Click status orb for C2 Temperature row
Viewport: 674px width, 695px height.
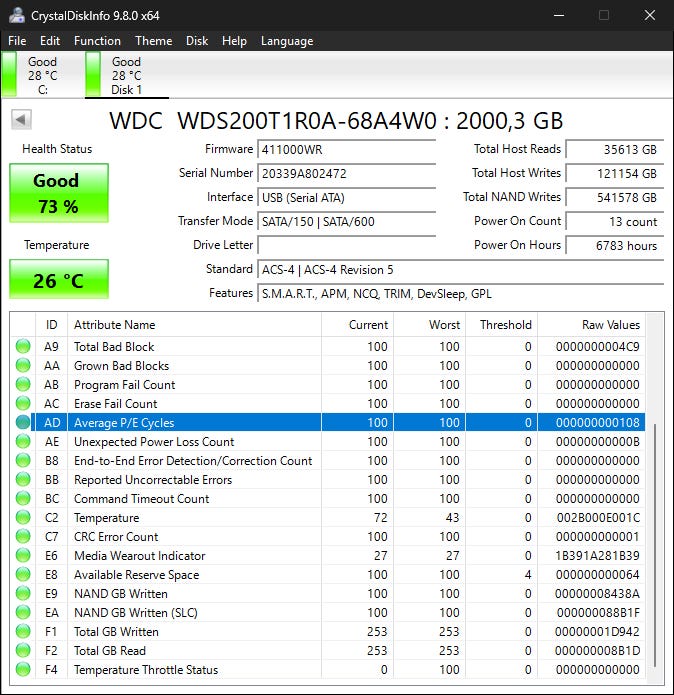(x=23, y=517)
